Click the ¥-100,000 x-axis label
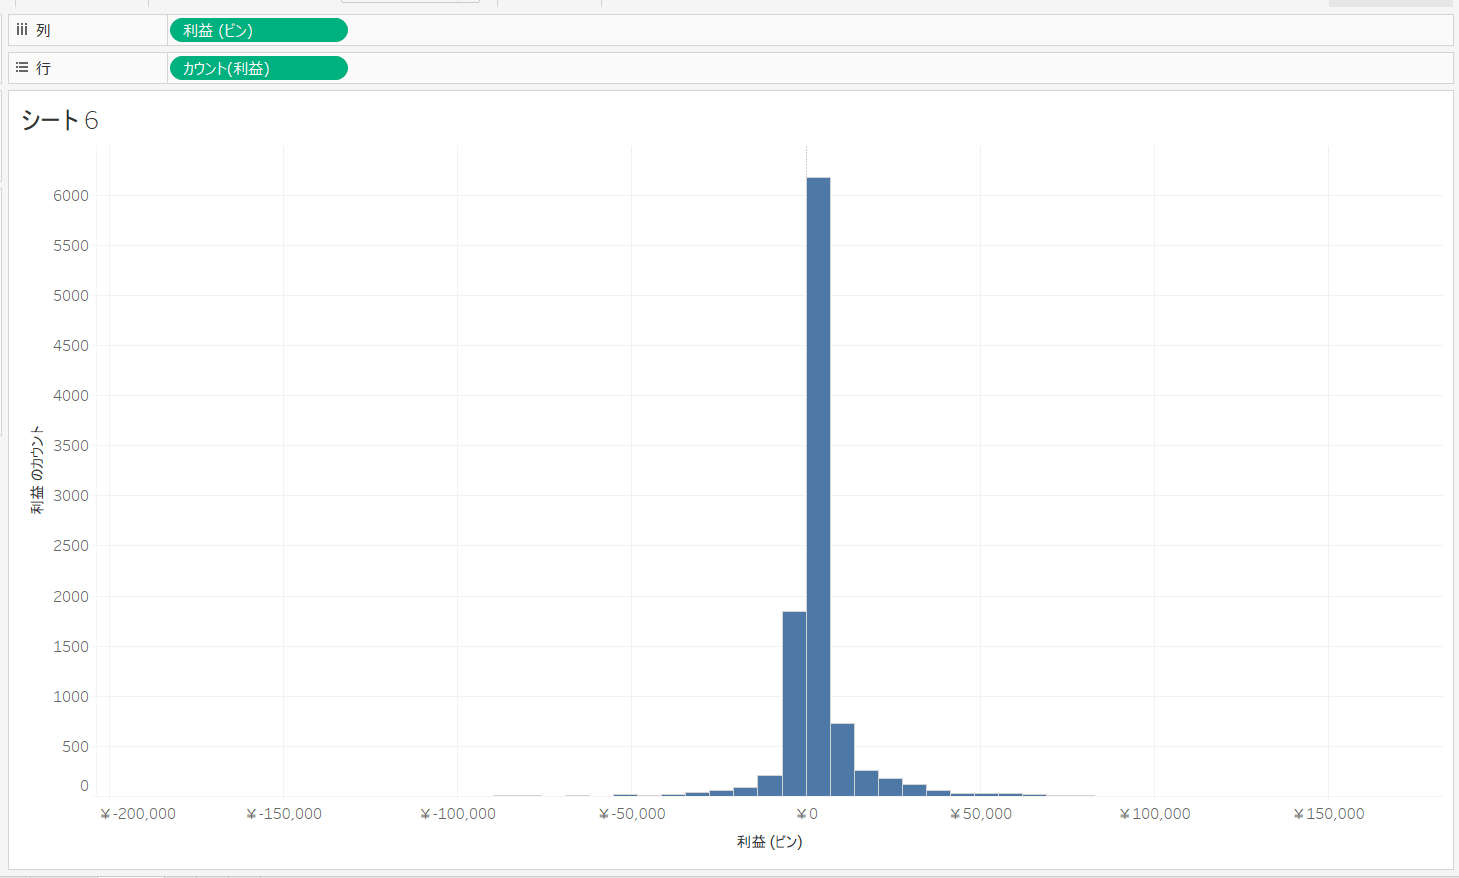Screen dimensions: 1459x878 [x=458, y=814]
